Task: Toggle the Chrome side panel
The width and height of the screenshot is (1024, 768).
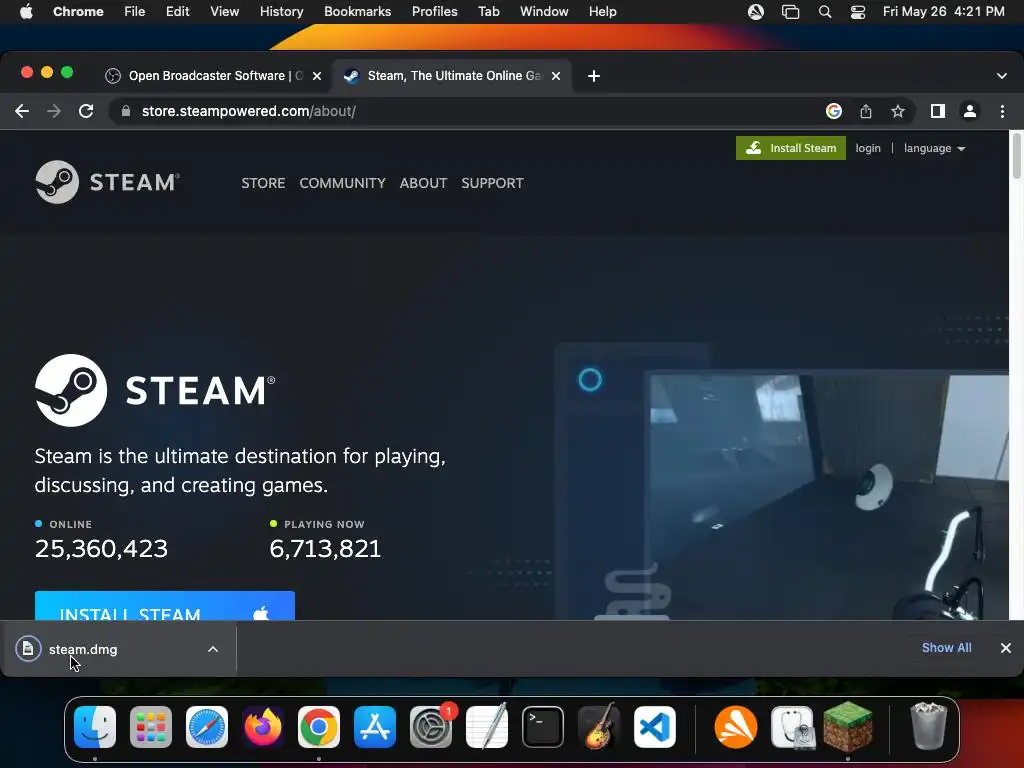Action: tap(938, 111)
